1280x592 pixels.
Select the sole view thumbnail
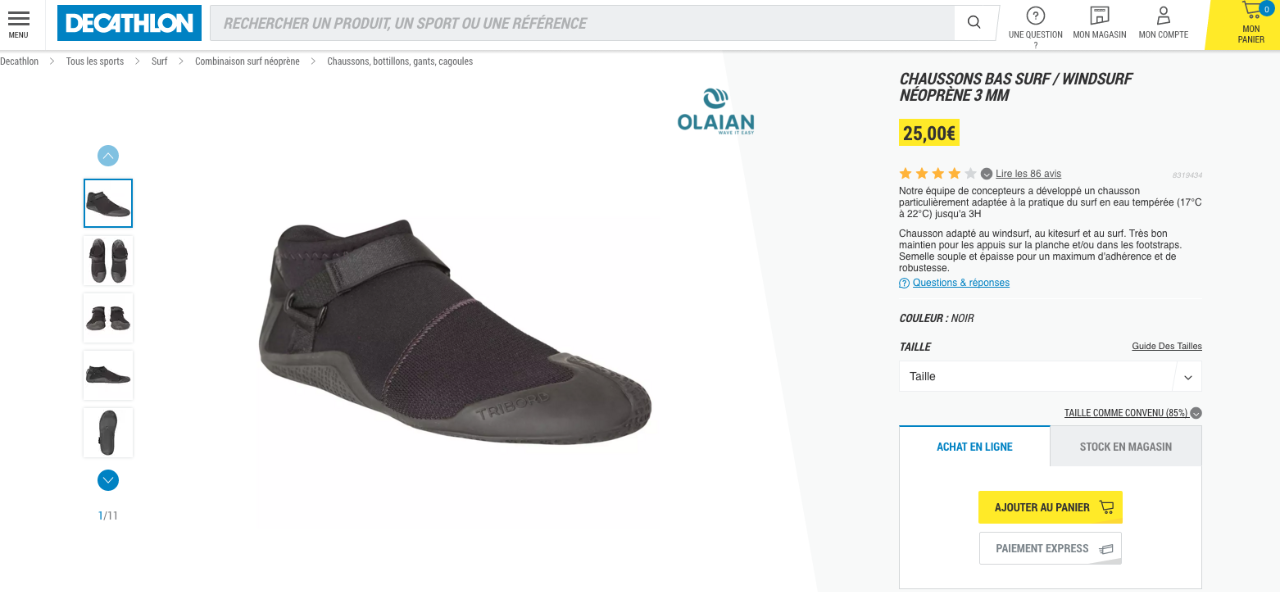pos(108,432)
